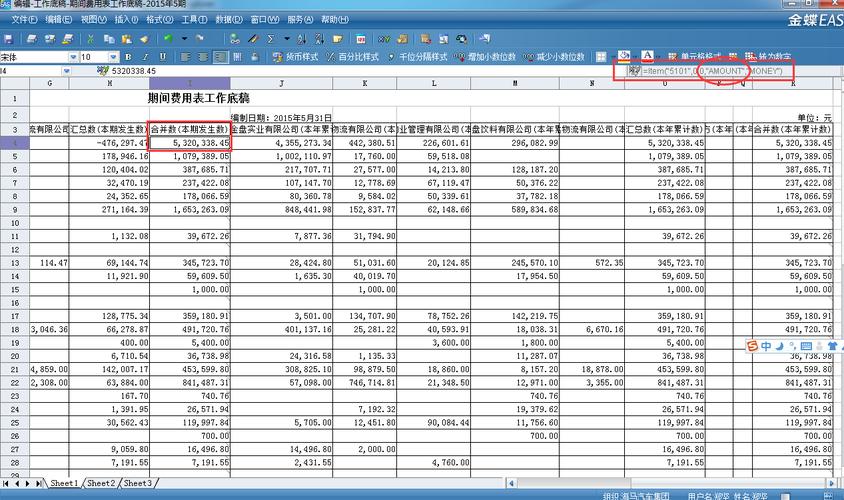Open the cell name box dropdown
The width and height of the screenshot is (844, 500).
click(66, 71)
